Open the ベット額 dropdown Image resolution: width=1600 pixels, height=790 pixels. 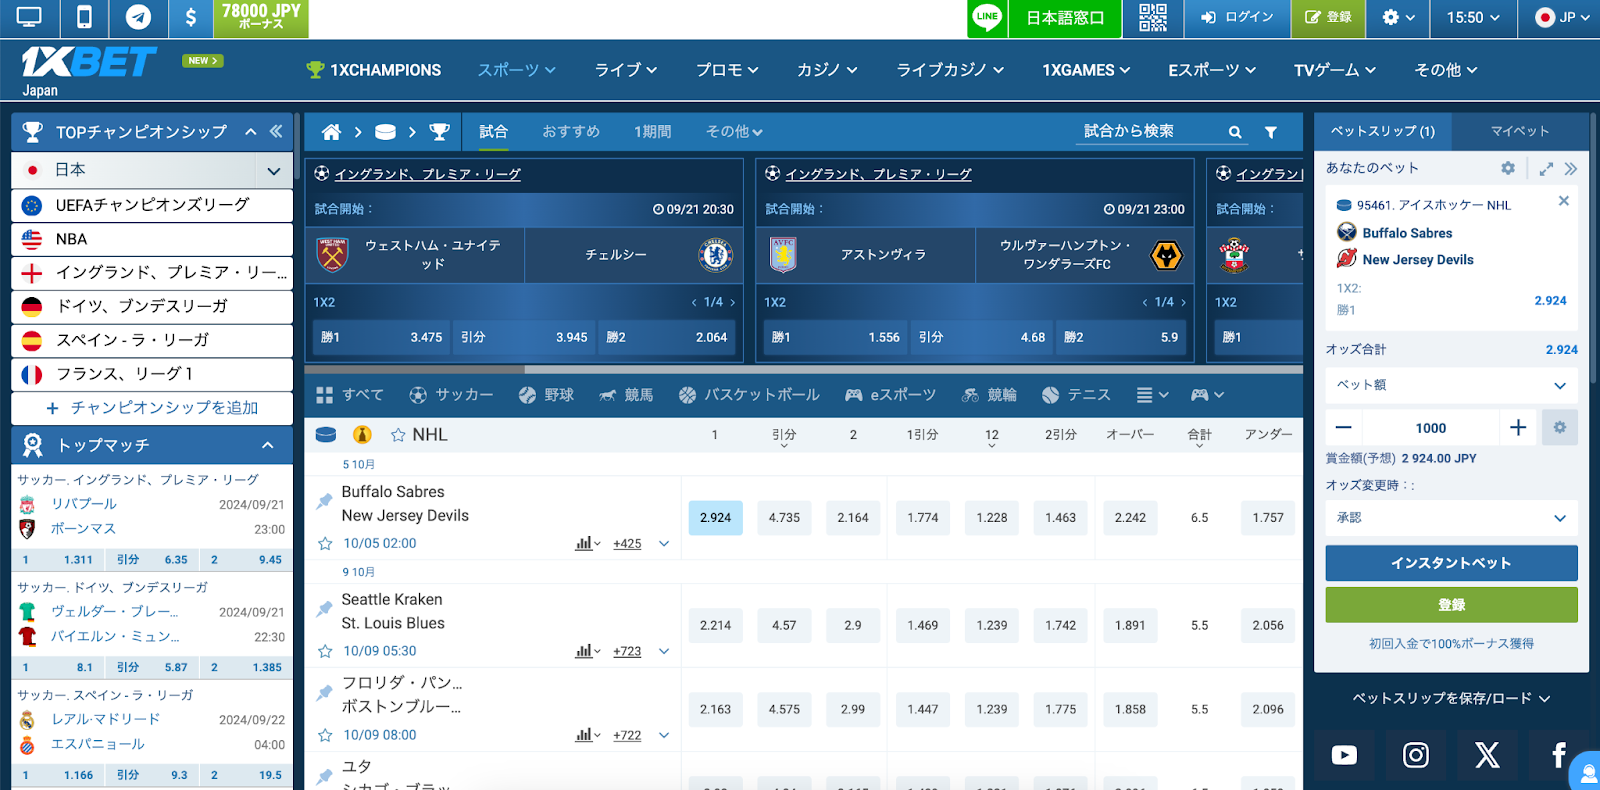point(1451,385)
